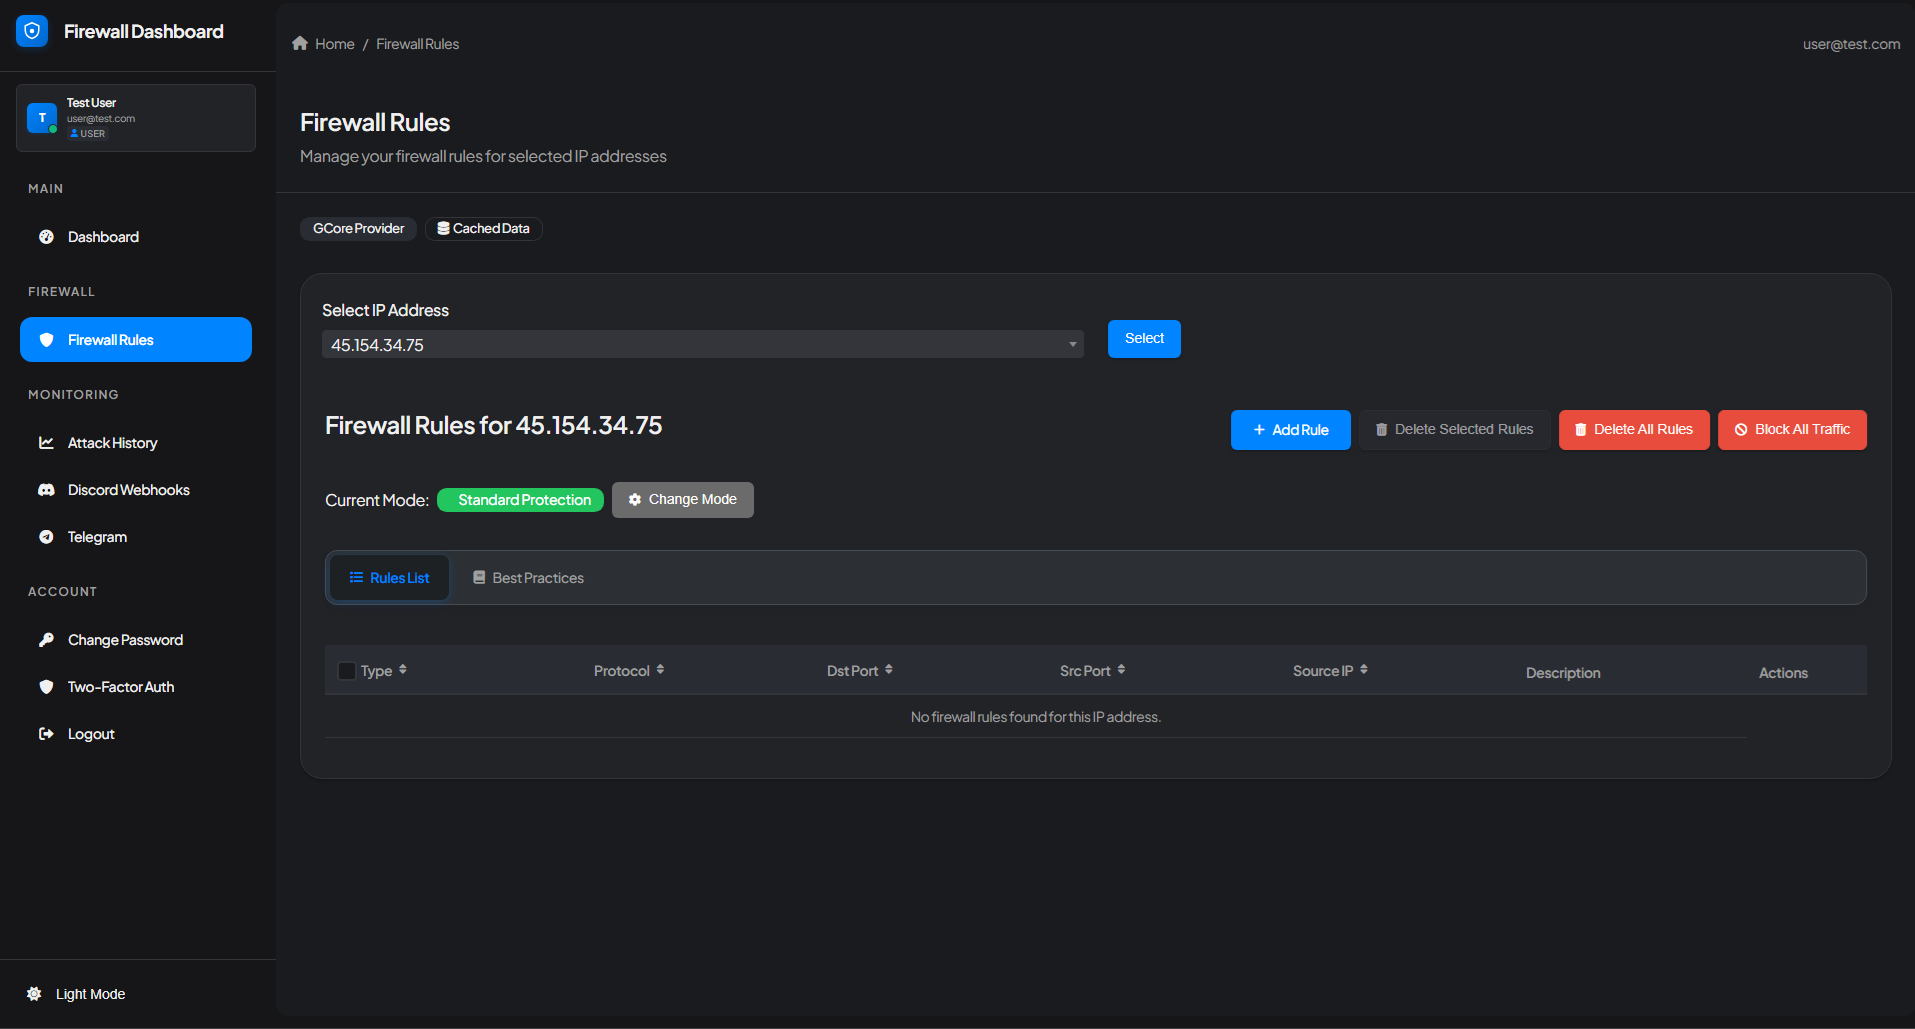Click user@test.com in the top-right corner
This screenshot has width=1915, height=1029.
point(1851,44)
